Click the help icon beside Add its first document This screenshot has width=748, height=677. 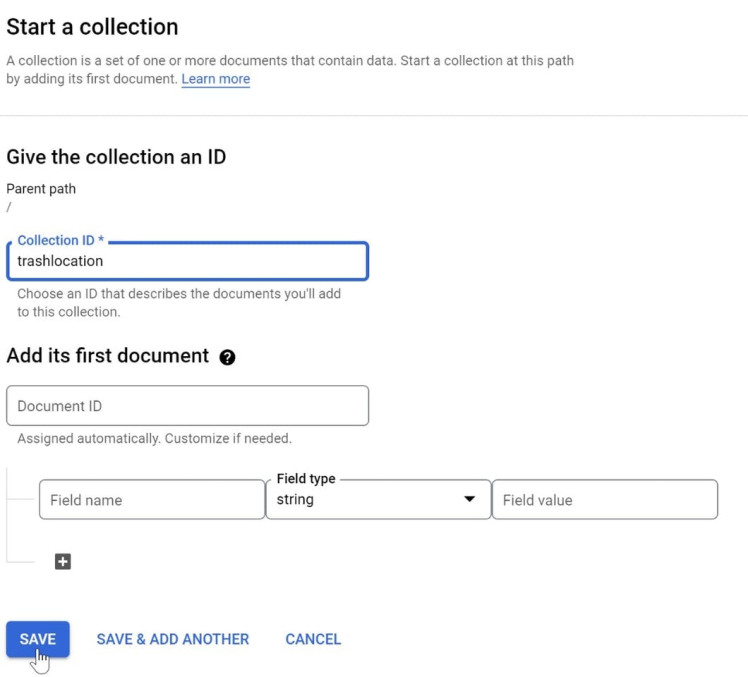pyautogui.click(x=227, y=357)
